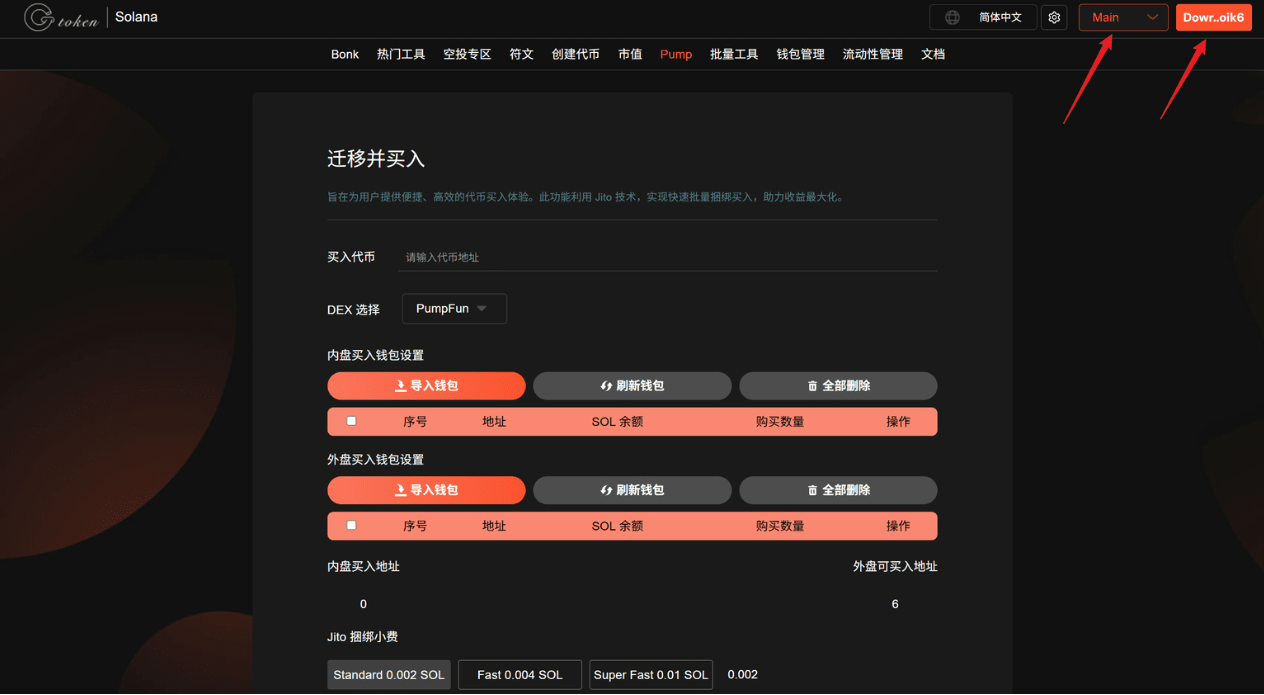Open the settings gear icon
Image resolution: width=1264 pixels, height=695 pixels.
(1054, 17)
